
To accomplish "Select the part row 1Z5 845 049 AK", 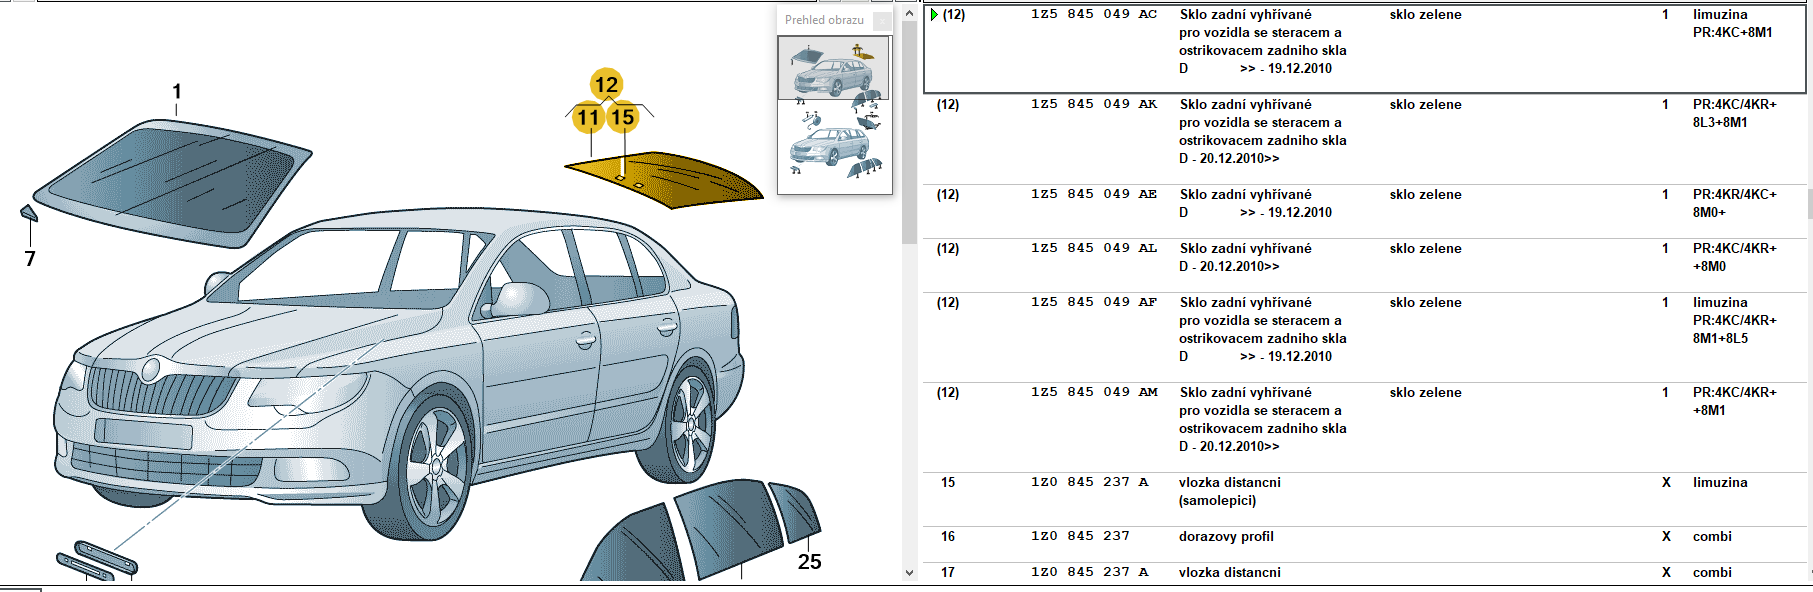I will (x=1094, y=105).
